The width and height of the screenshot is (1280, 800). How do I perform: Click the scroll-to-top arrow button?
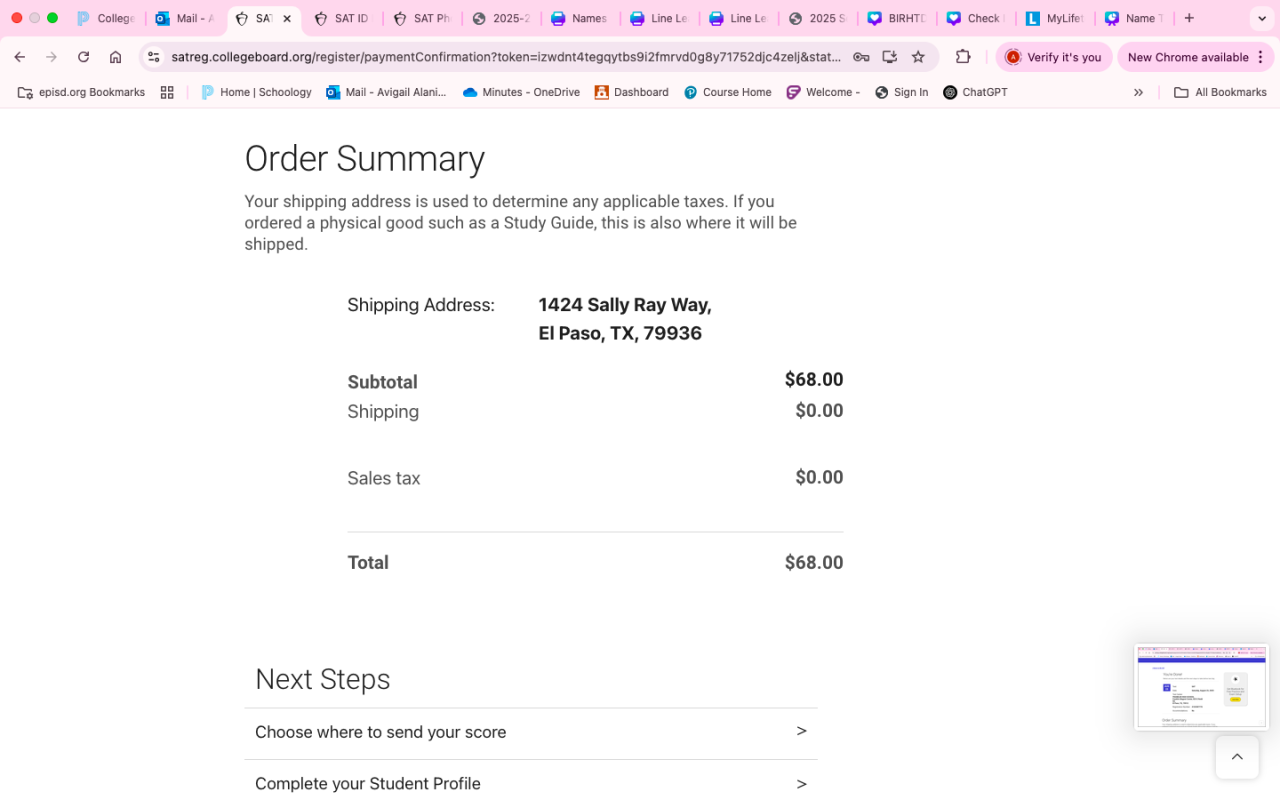(1237, 757)
